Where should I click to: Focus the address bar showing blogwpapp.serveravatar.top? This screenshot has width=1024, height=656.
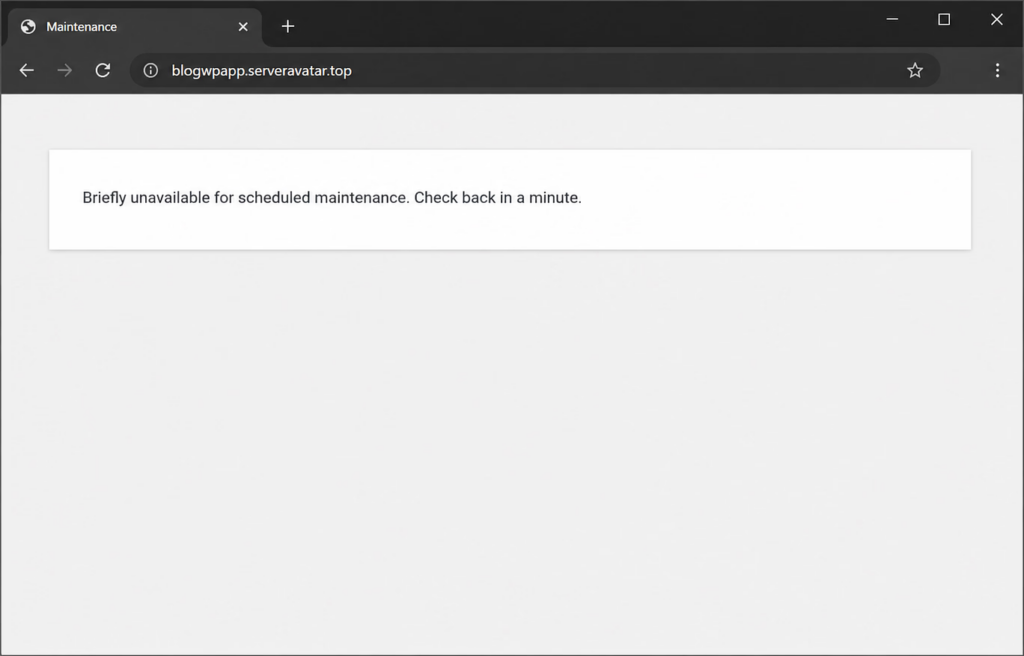tap(535, 71)
